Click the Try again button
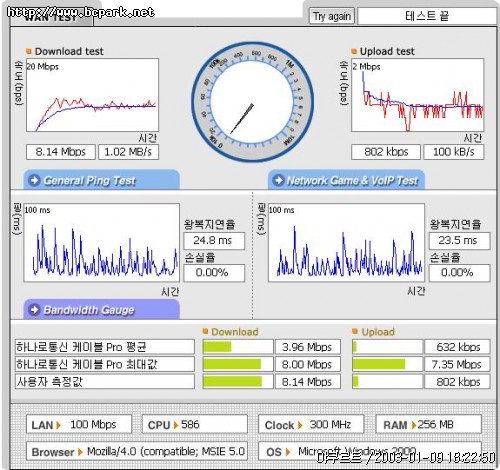 (x=332, y=16)
